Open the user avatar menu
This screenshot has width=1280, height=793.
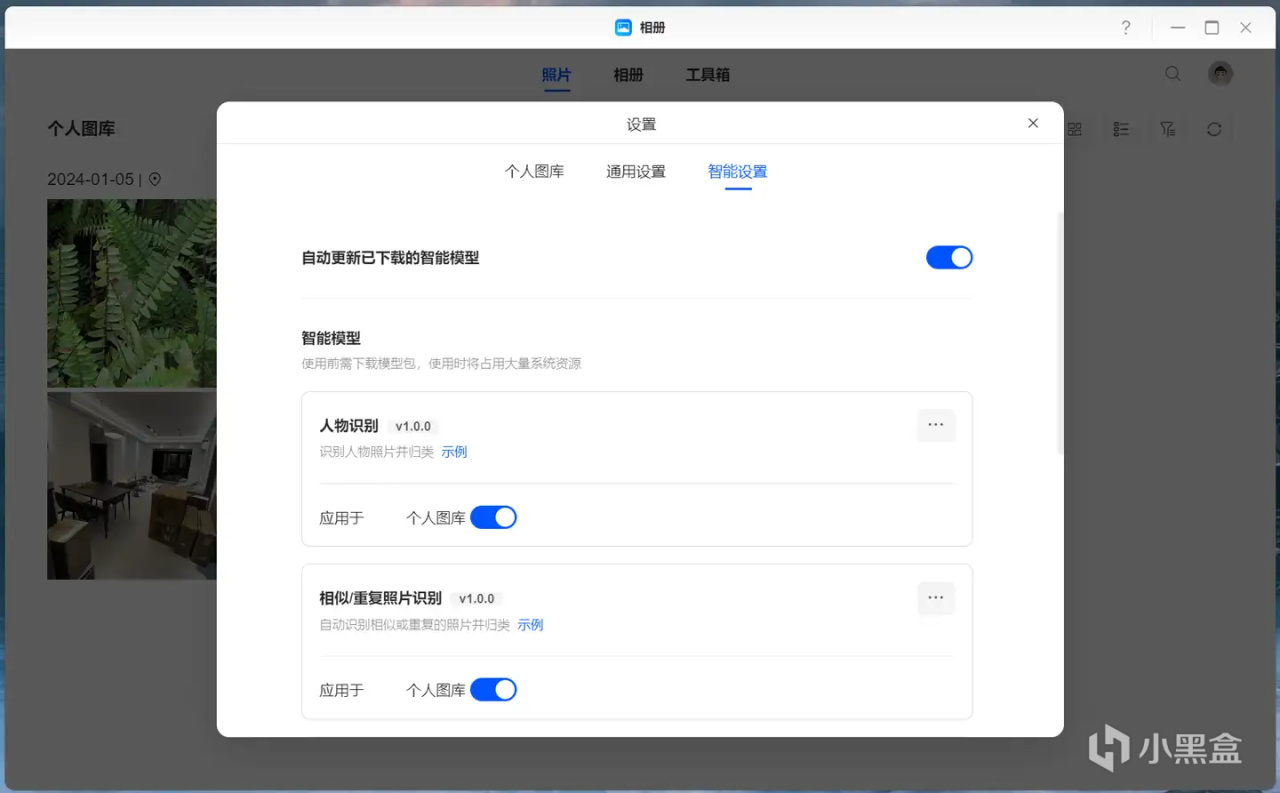[1220, 73]
